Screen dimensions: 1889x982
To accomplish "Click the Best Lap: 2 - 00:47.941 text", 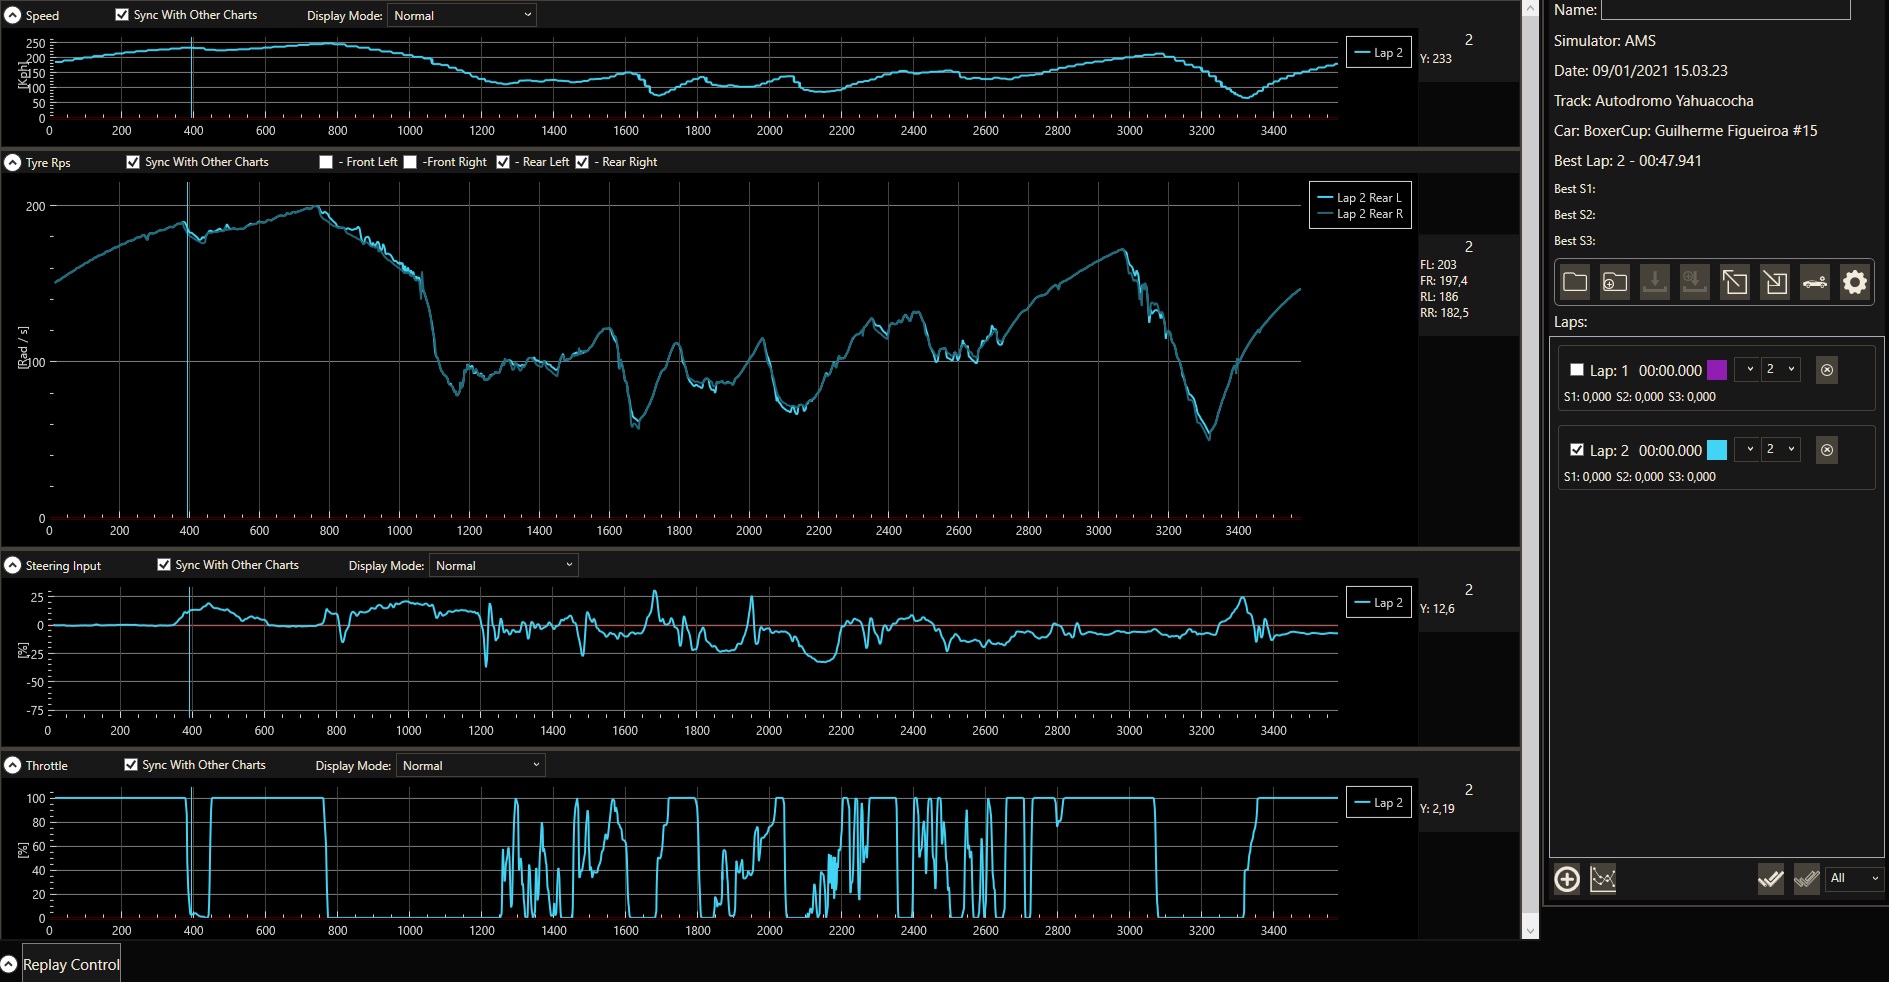I will [1627, 161].
